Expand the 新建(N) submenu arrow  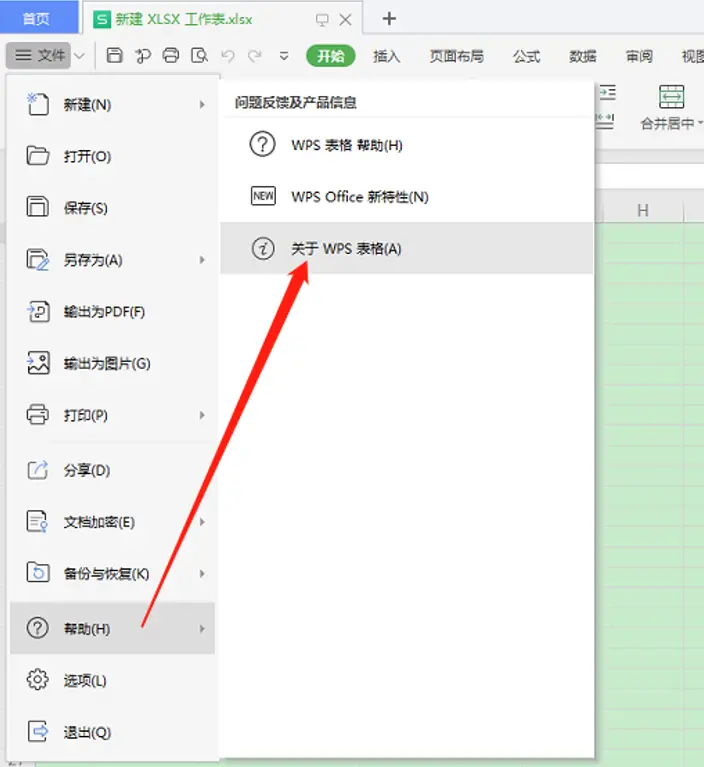click(202, 104)
